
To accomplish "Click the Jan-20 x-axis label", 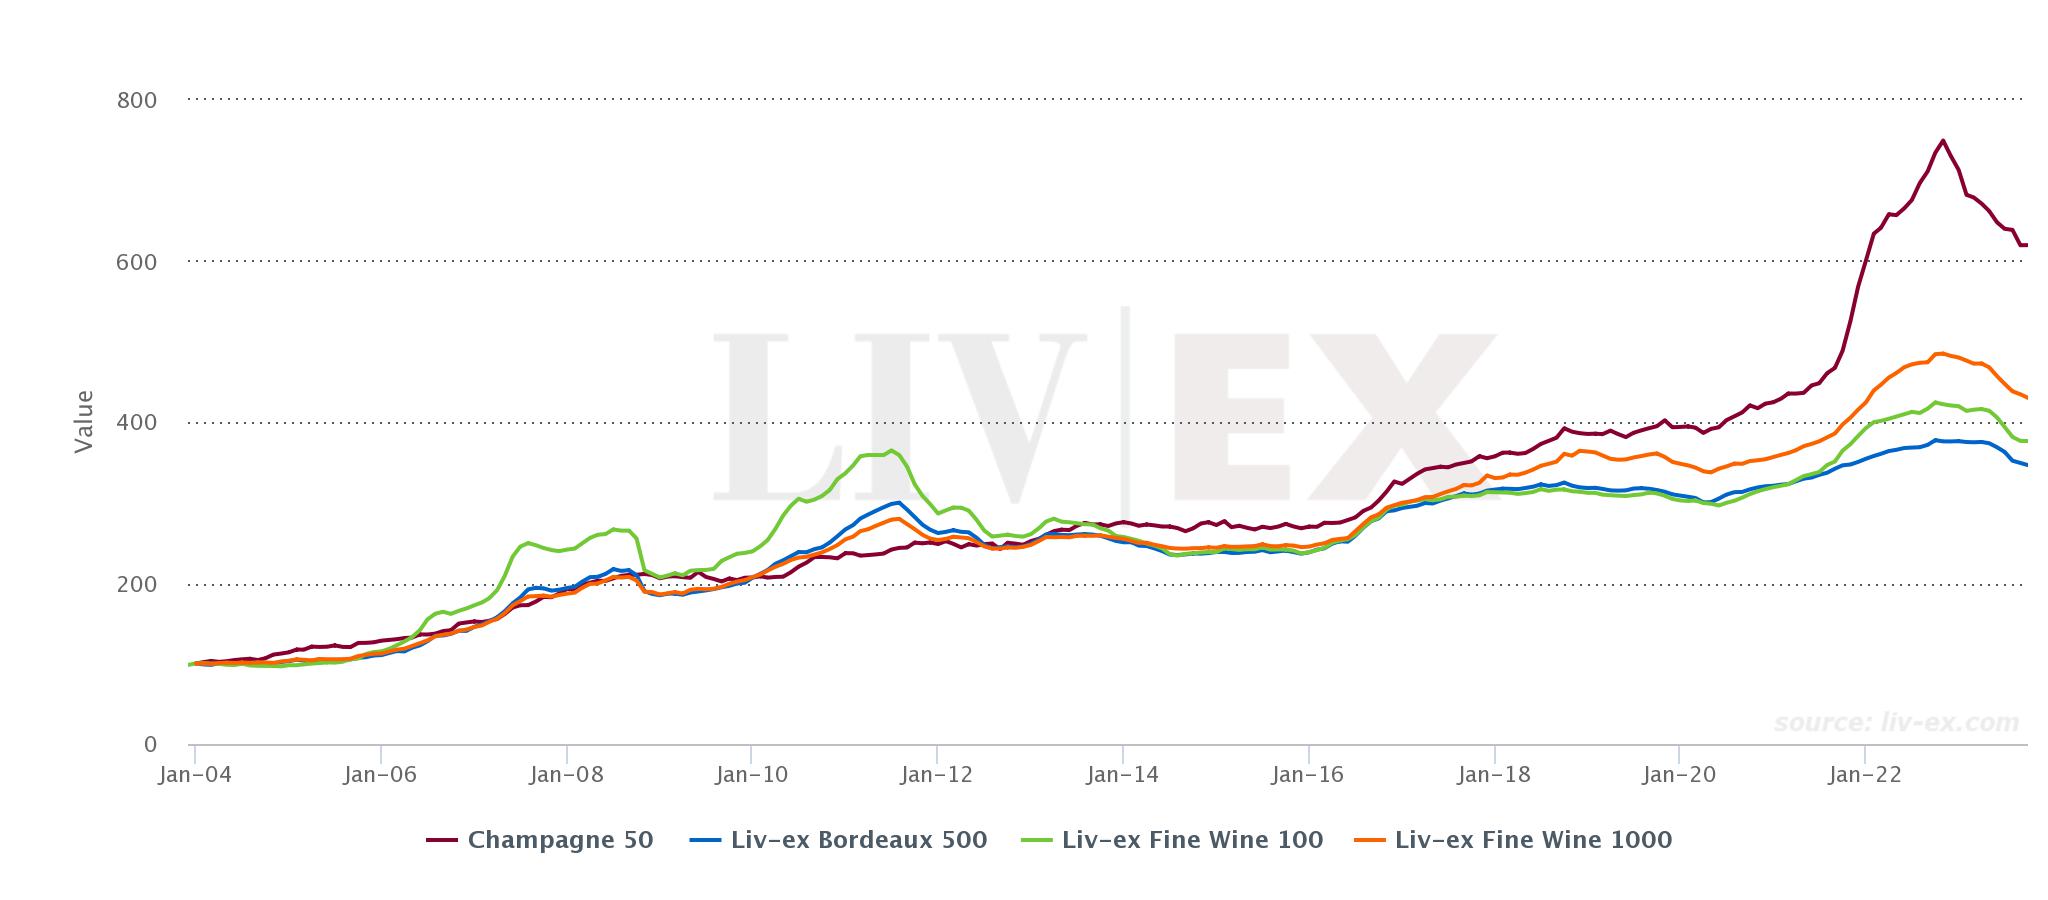I will point(1679,775).
